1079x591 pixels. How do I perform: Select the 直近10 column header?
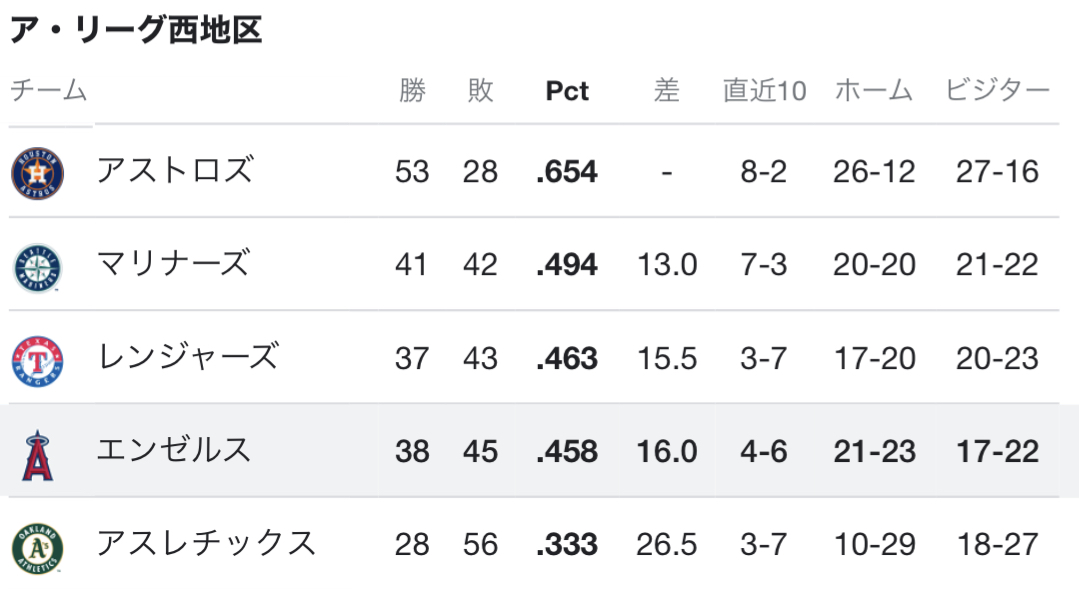pos(764,90)
